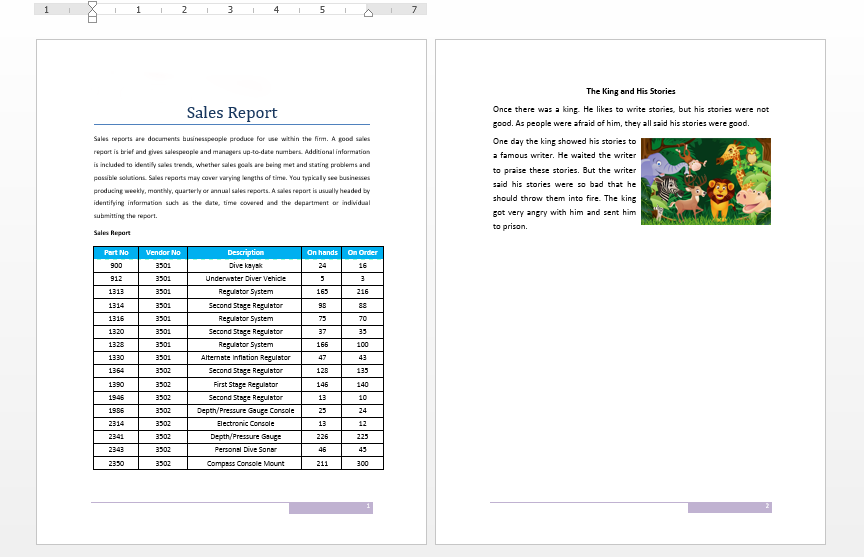
Task: Click the line 'submitting the report.'
Action: [x=126, y=216]
